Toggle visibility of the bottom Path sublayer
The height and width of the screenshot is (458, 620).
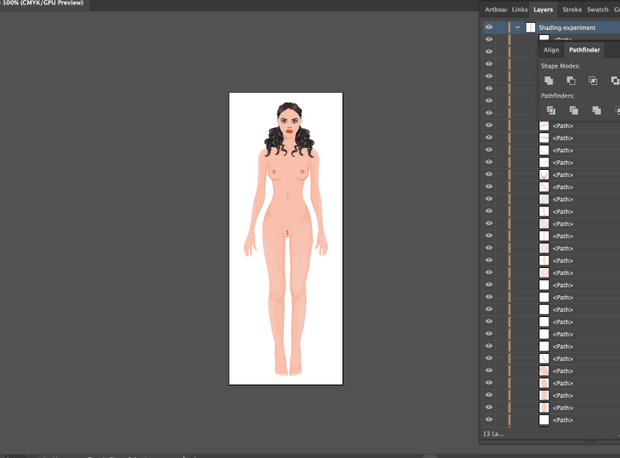489,420
